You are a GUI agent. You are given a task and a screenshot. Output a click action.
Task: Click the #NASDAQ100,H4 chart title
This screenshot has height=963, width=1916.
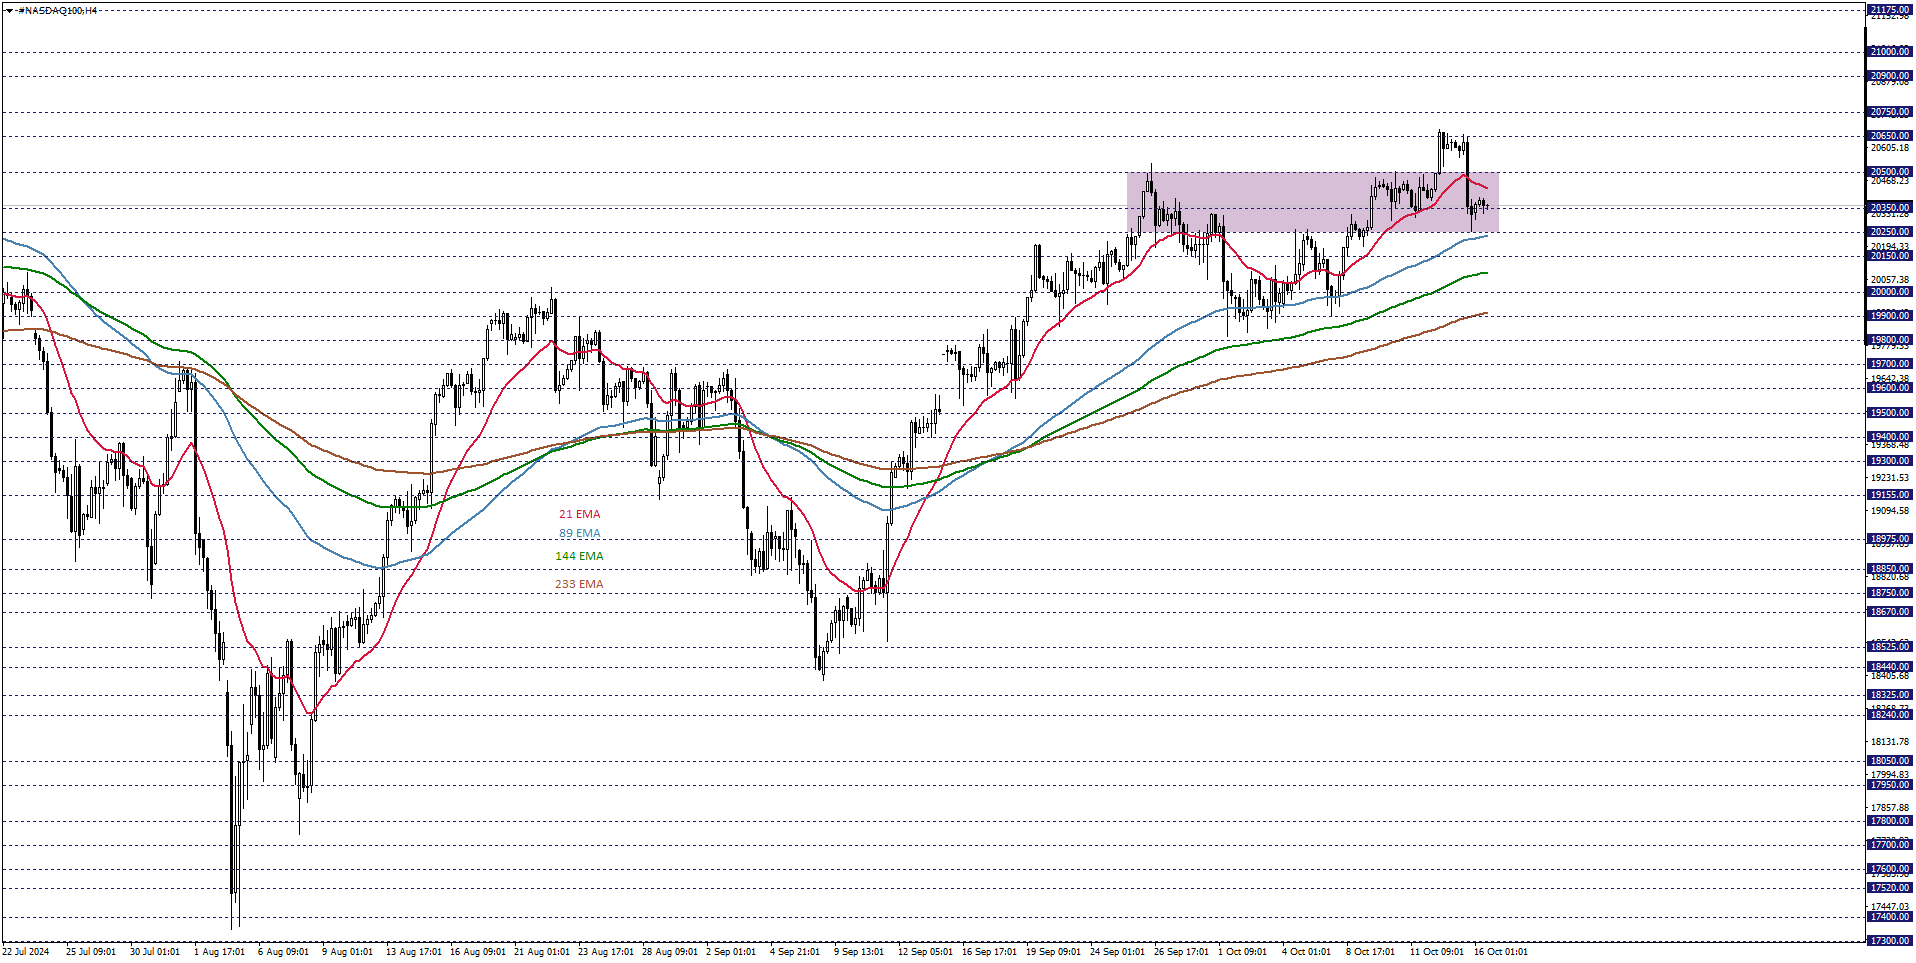coord(58,10)
